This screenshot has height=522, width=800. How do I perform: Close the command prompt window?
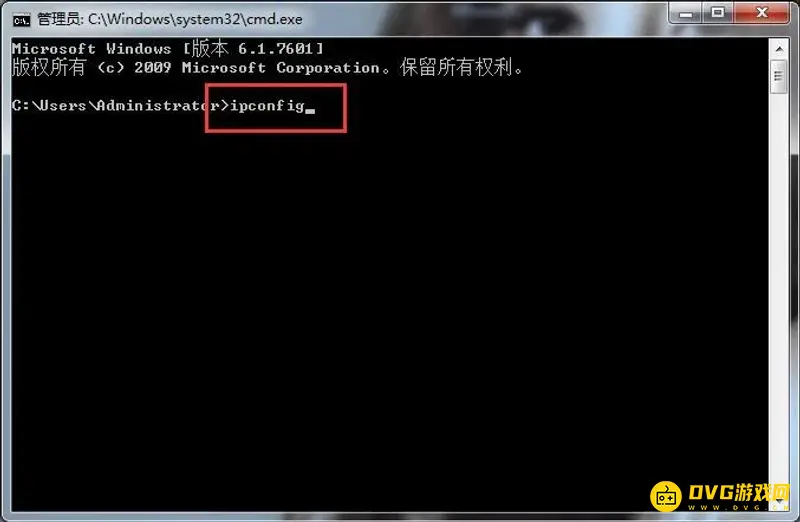[761, 13]
